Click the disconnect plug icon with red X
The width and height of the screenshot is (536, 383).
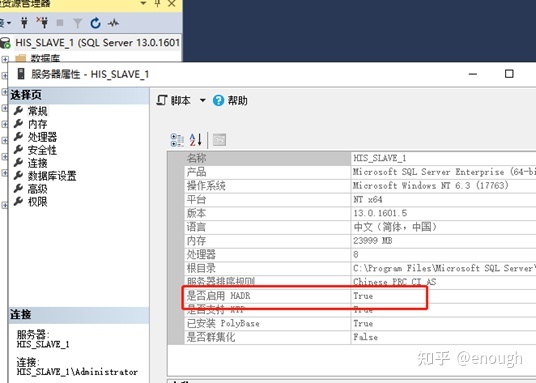[42, 23]
